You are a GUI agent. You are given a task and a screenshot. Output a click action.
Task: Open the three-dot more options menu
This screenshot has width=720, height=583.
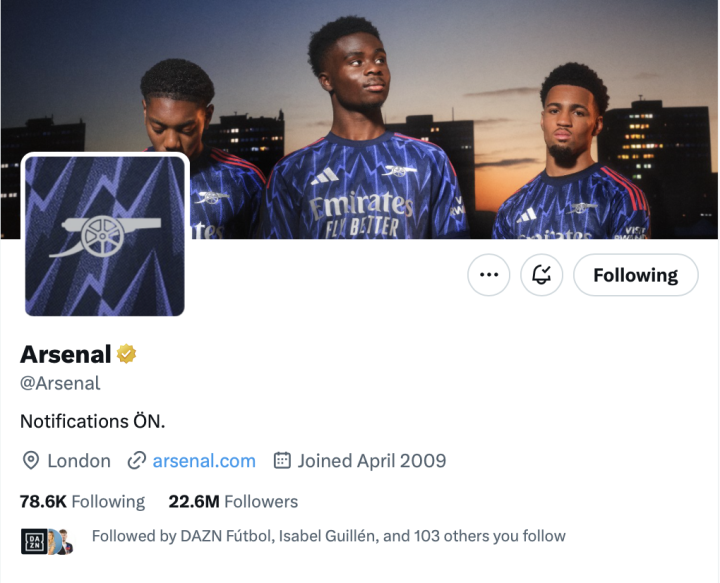(x=488, y=275)
